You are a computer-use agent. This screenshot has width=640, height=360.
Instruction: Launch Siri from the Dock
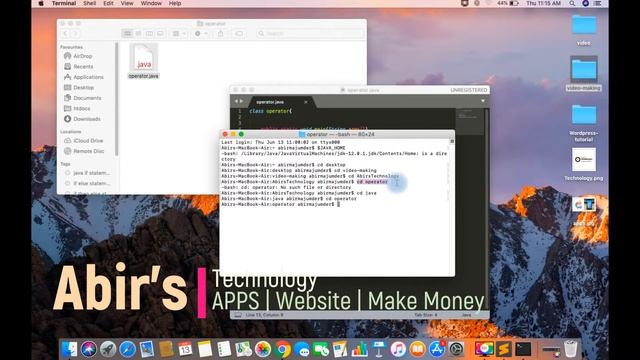(x=89, y=349)
